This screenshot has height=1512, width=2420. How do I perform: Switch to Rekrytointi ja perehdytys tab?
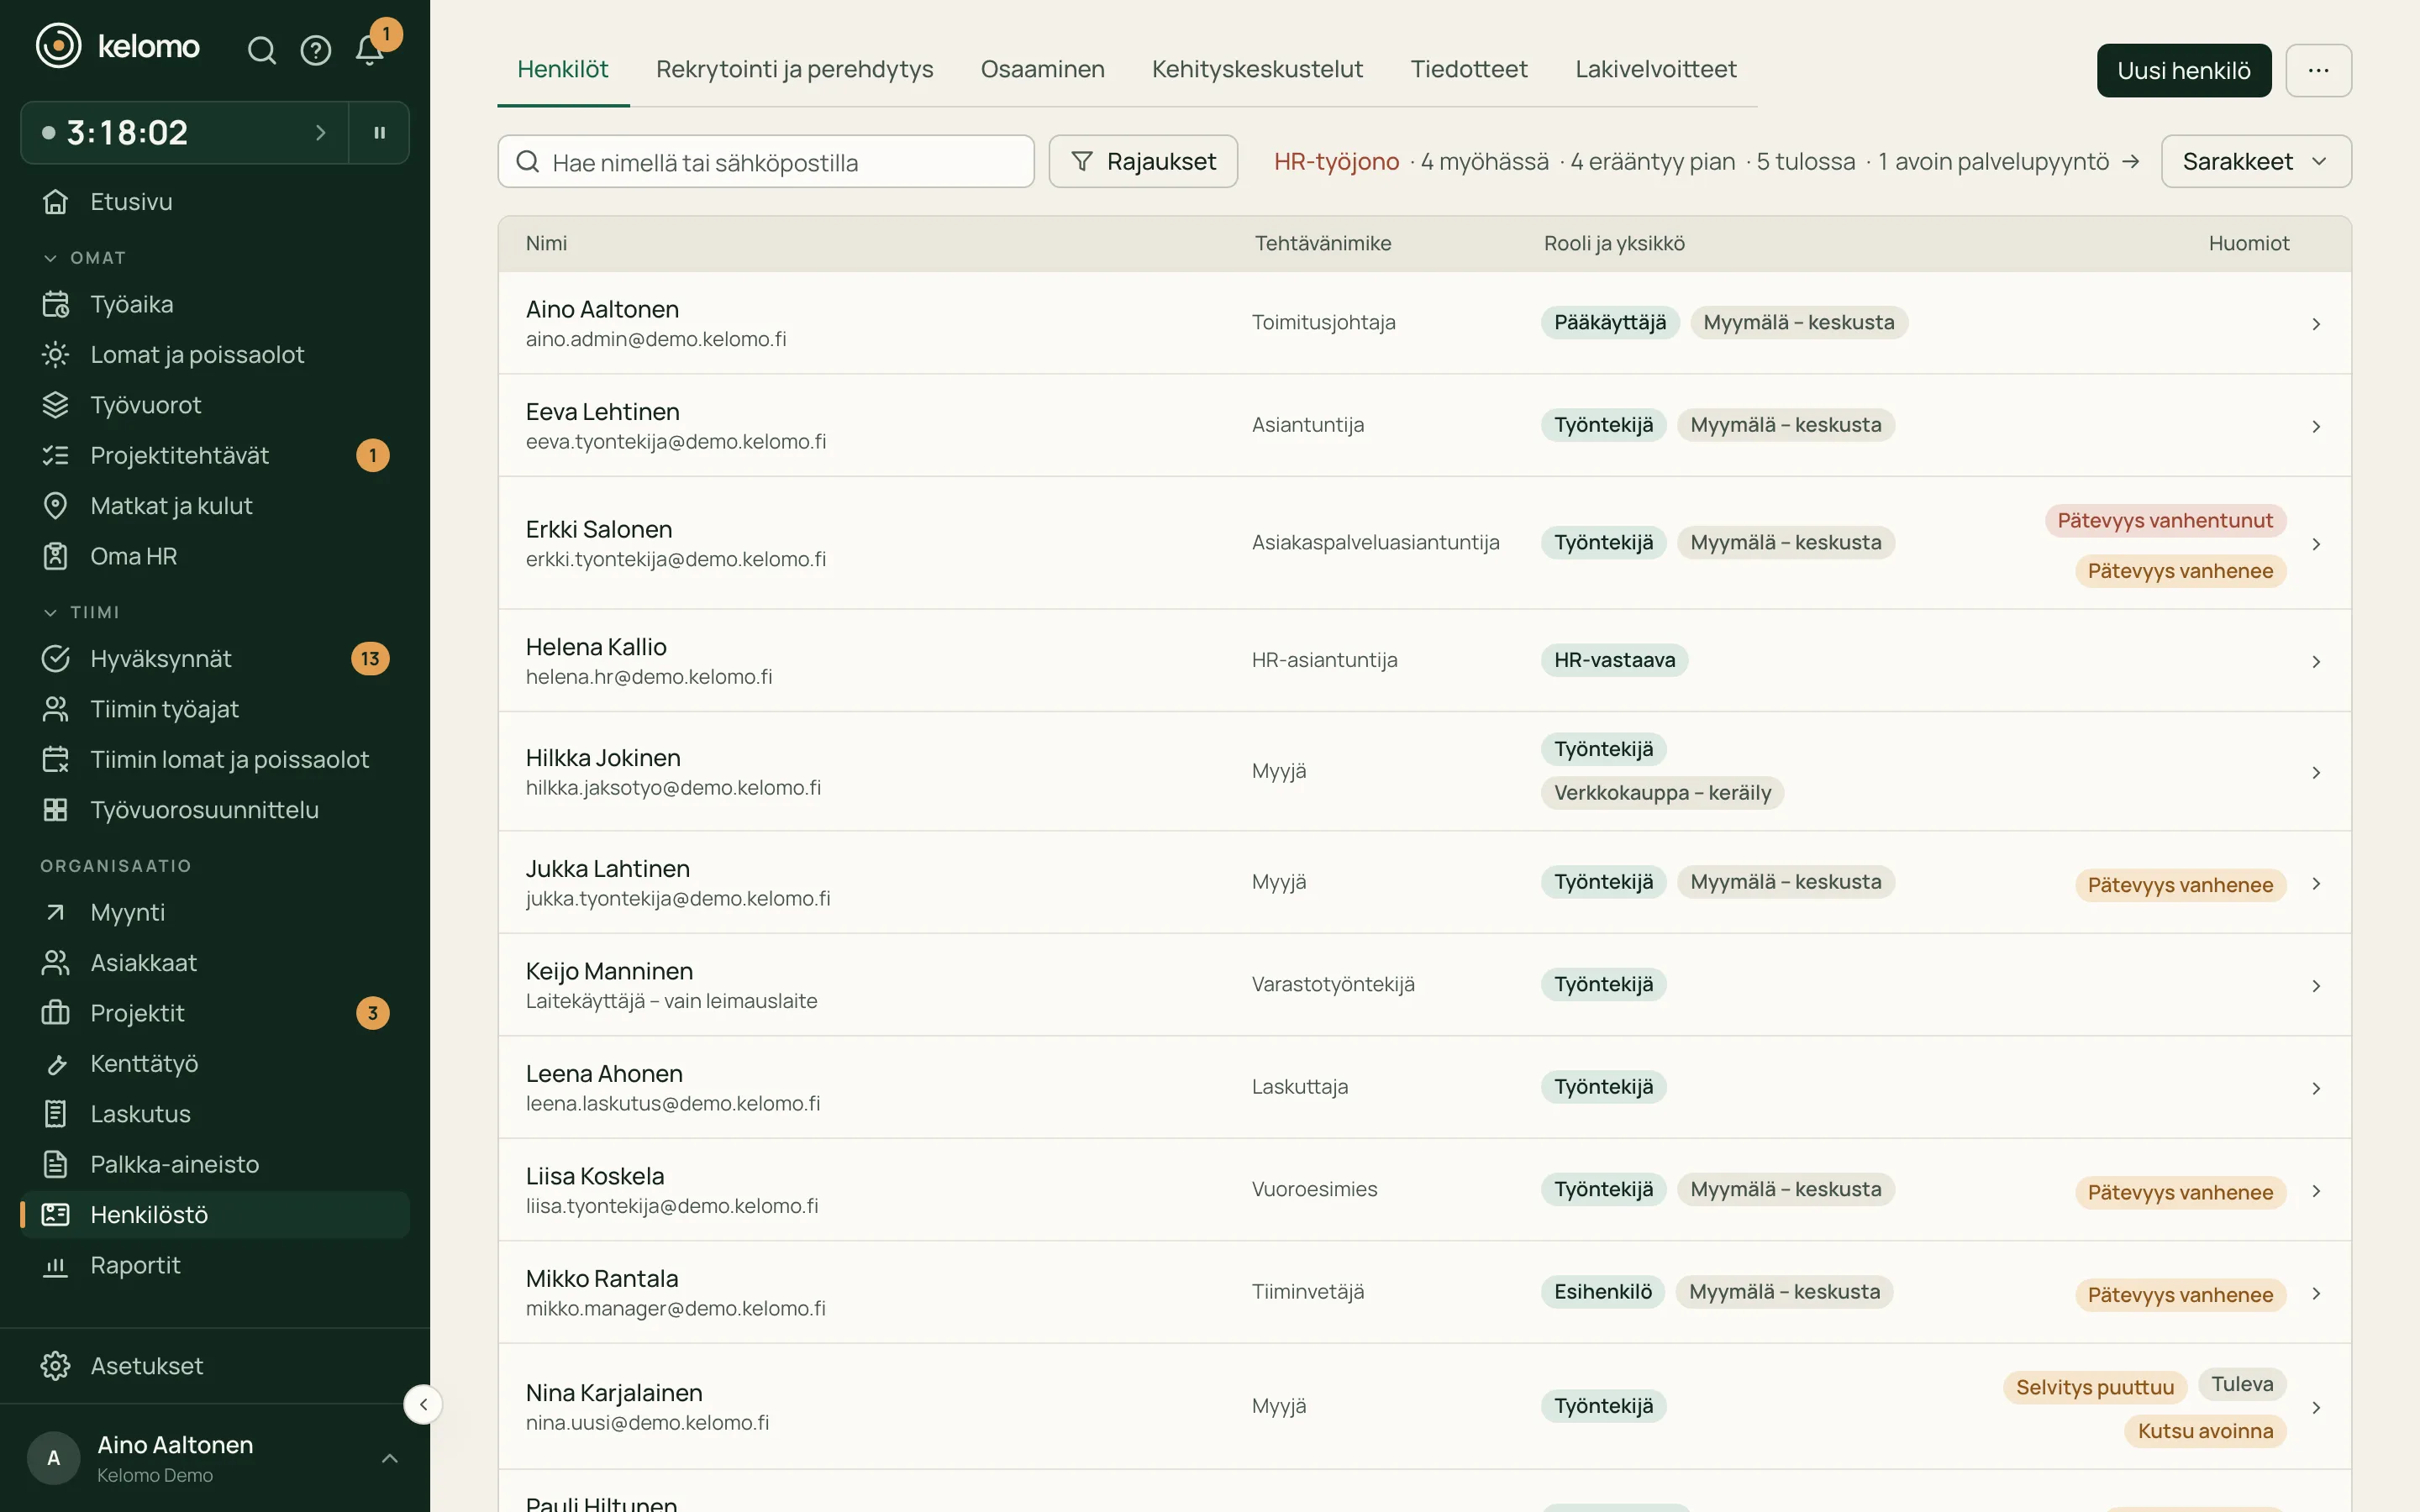[x=794, y=69]
